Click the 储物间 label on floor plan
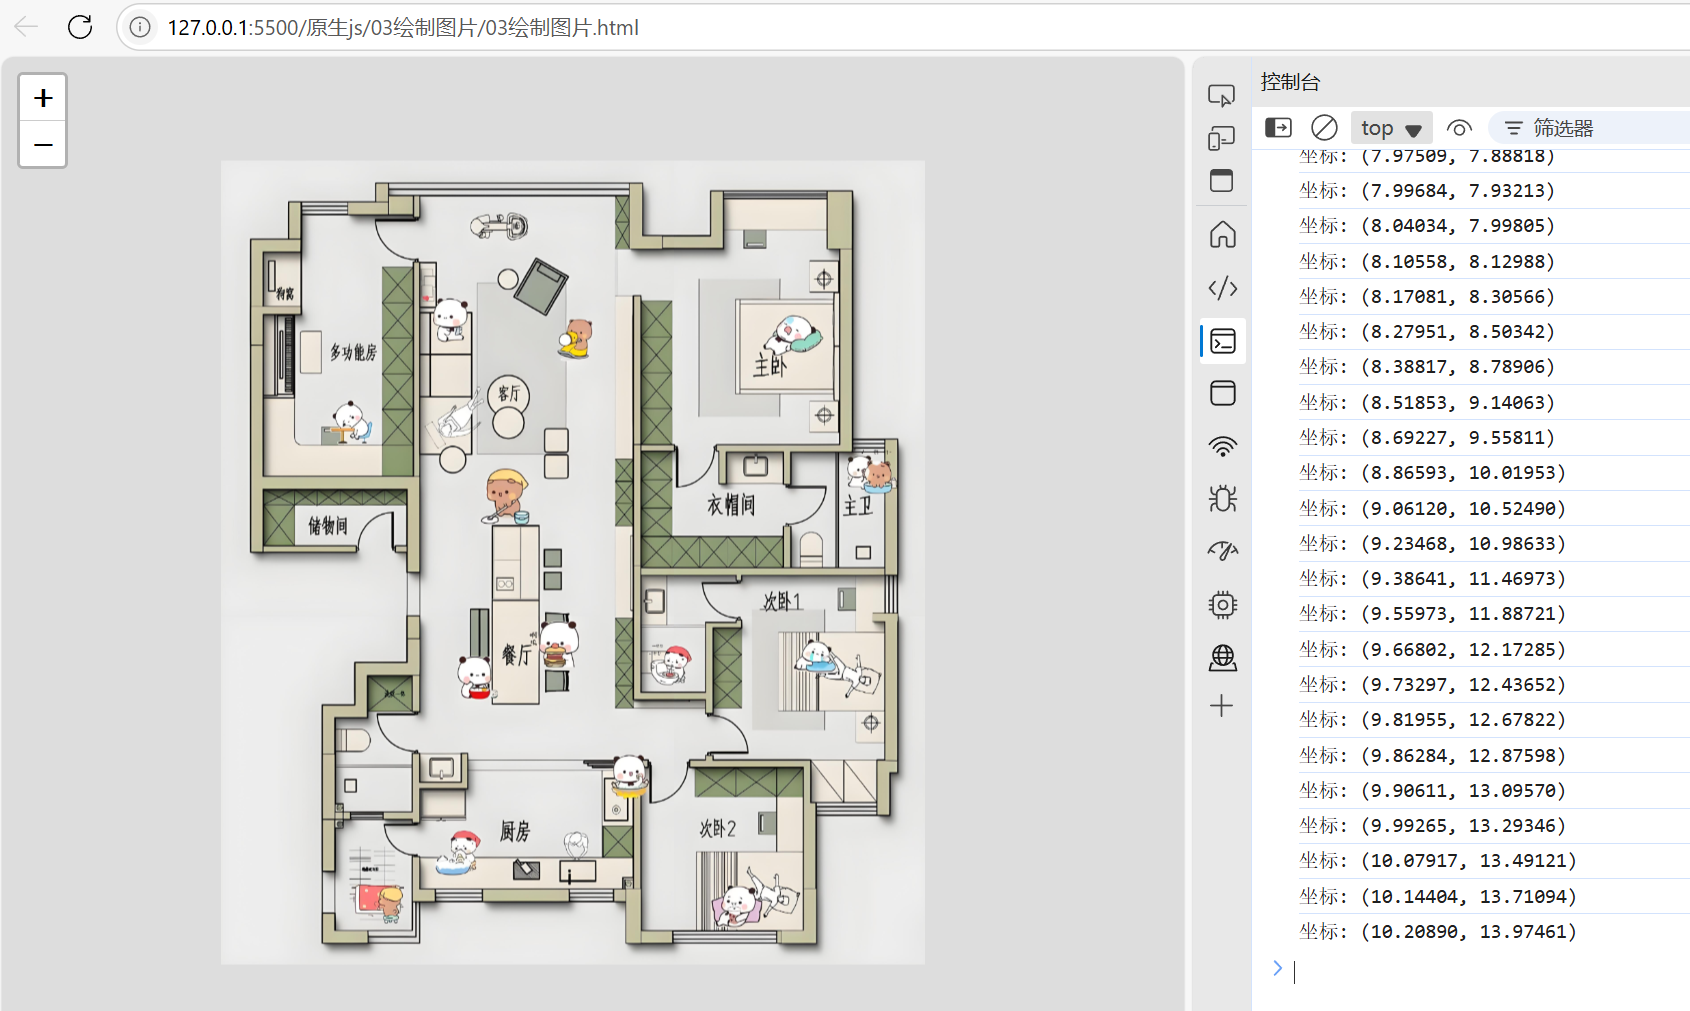This screenshot has height=1011, width=1690. coord(328,525)
